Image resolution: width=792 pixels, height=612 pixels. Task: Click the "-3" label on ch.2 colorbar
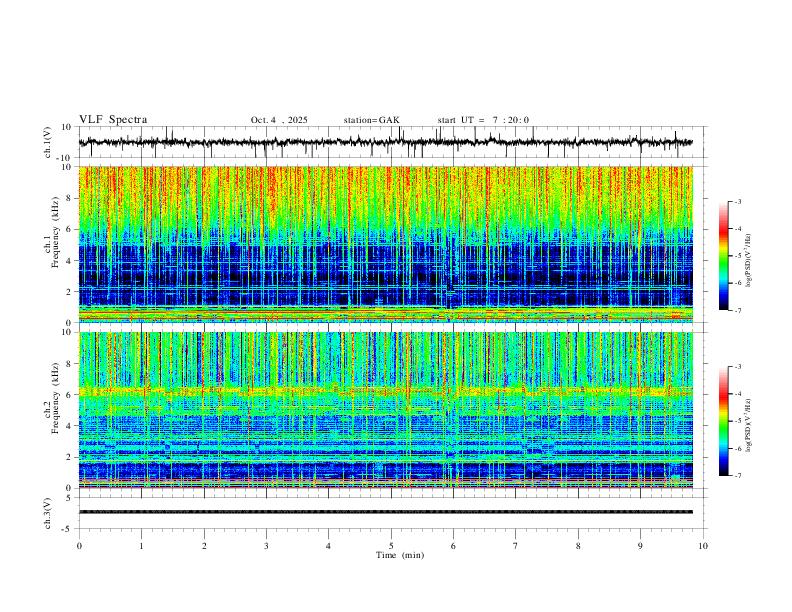737,367
